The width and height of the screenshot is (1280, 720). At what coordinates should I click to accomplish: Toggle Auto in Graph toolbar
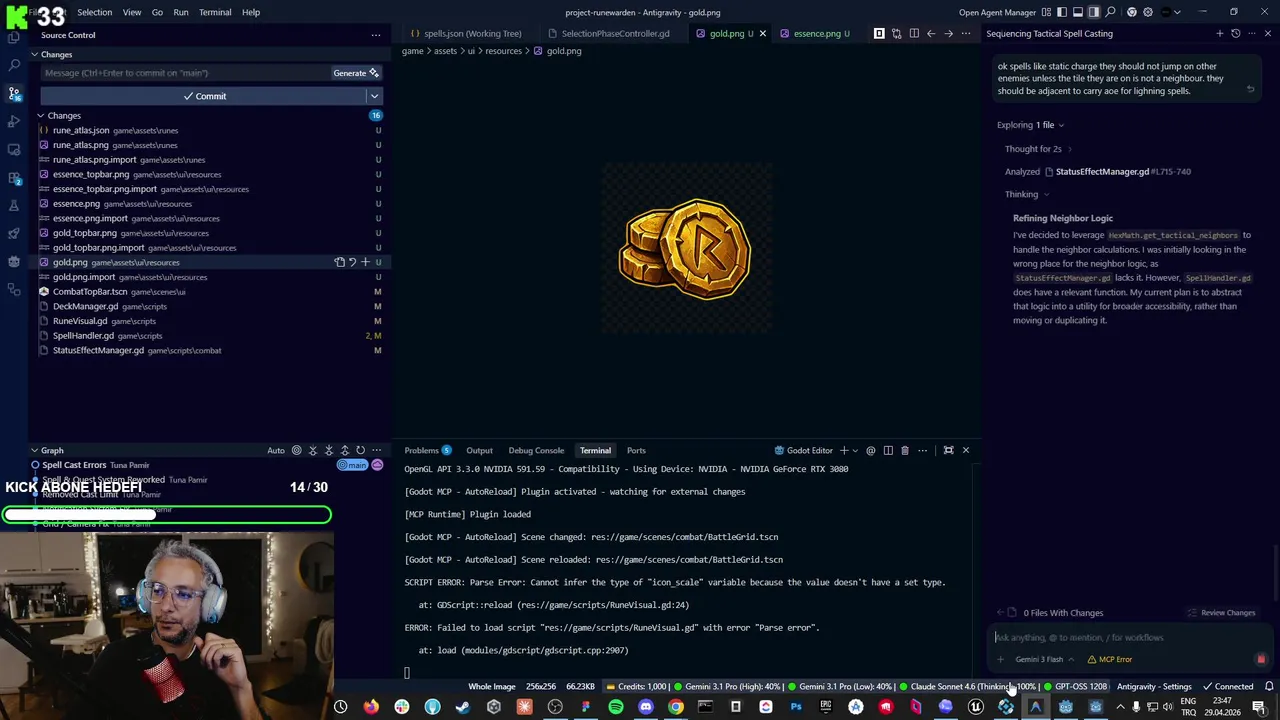click(x=276, y=451)
